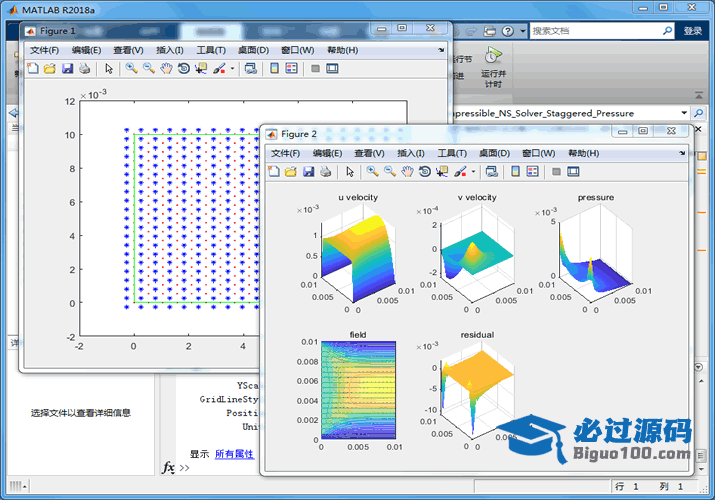This screenshot has height=500, width=715.
Task: Activate Zoom In tool in Figure 2
Action: click(x=372, y=171)
